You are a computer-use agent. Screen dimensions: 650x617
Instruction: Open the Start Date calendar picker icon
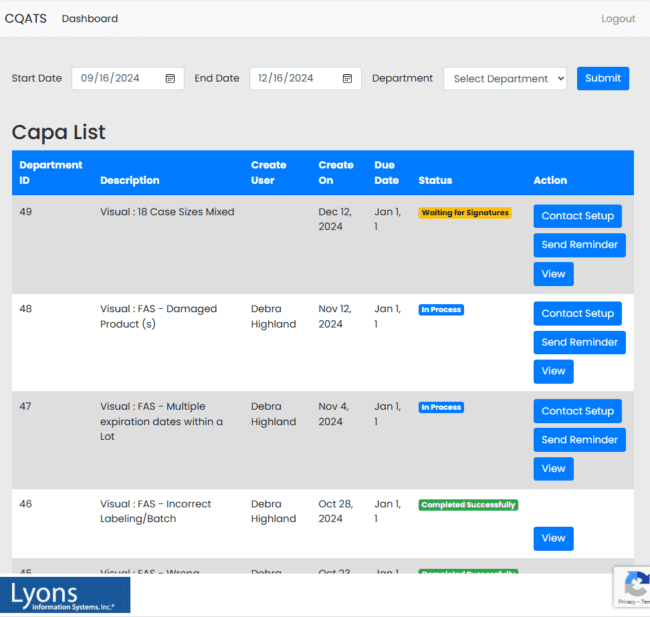tap(170, 78)
